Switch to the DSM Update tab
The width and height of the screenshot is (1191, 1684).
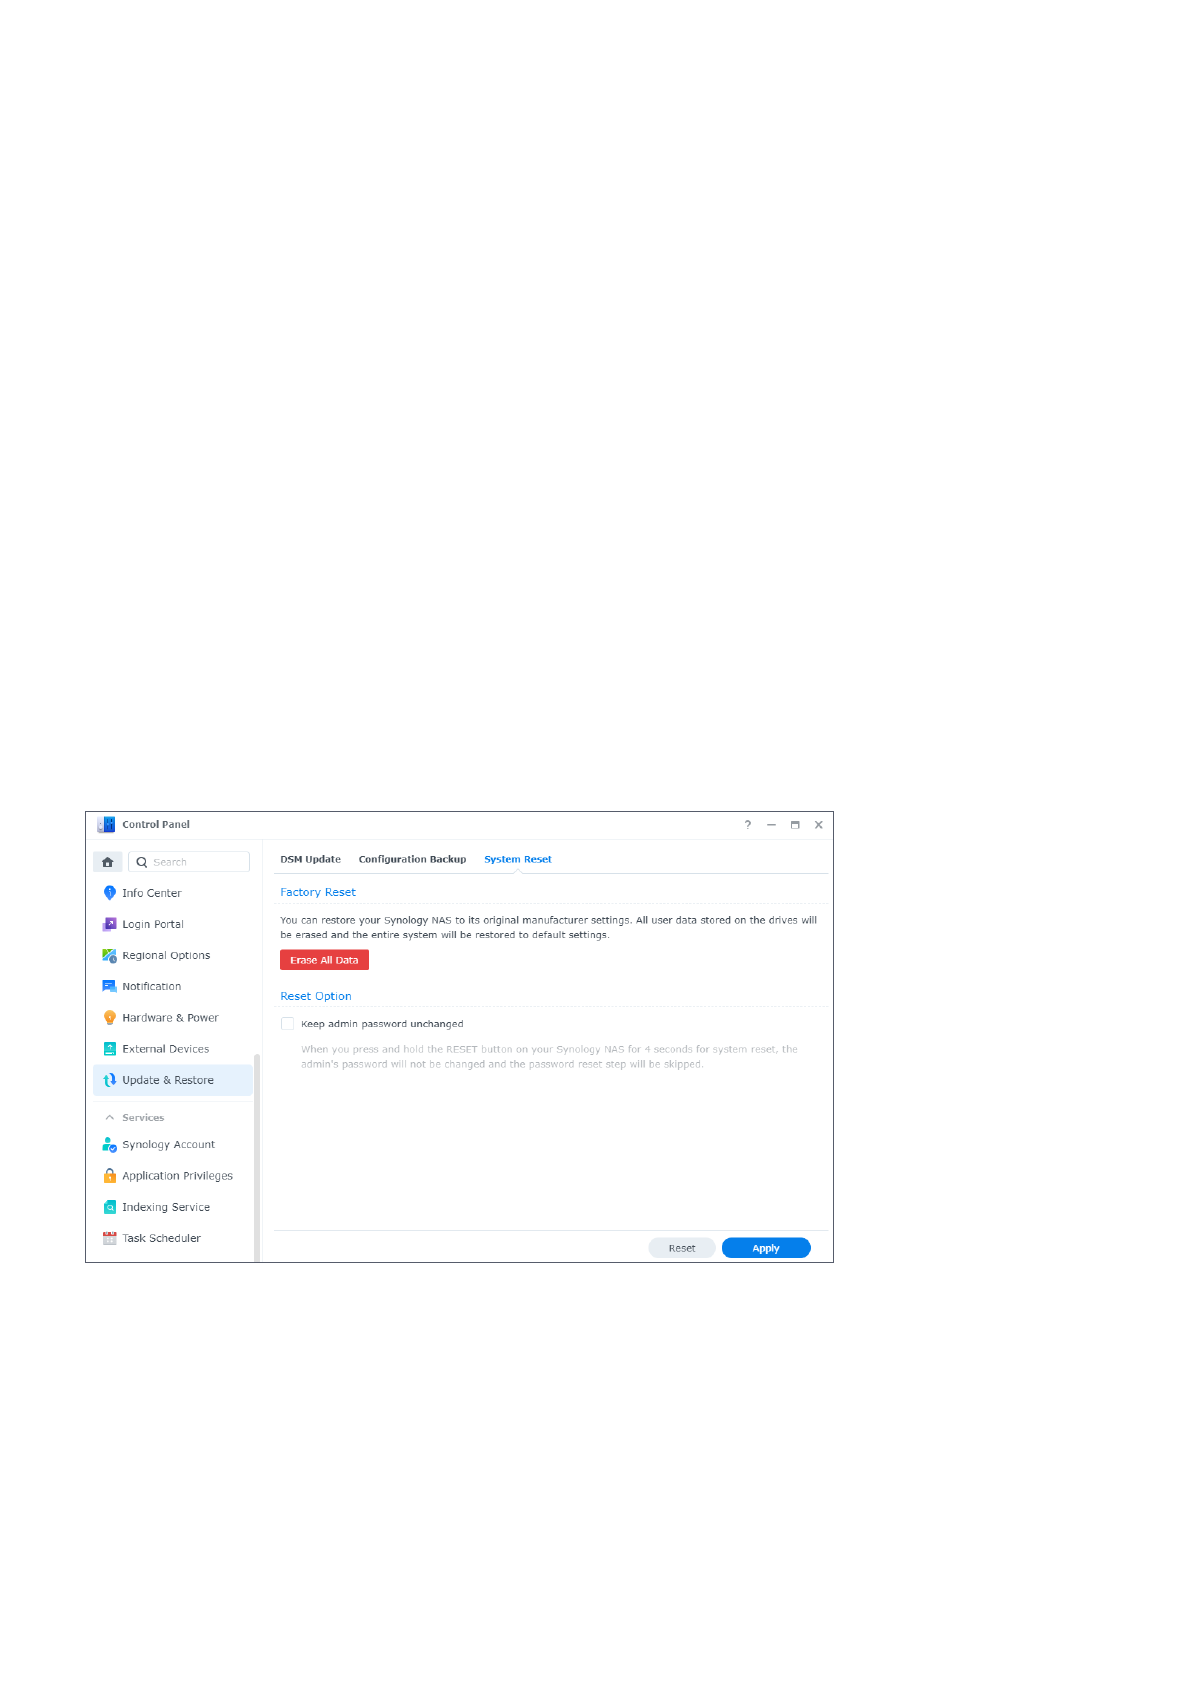pyautogui.click(x=310, y=859)
